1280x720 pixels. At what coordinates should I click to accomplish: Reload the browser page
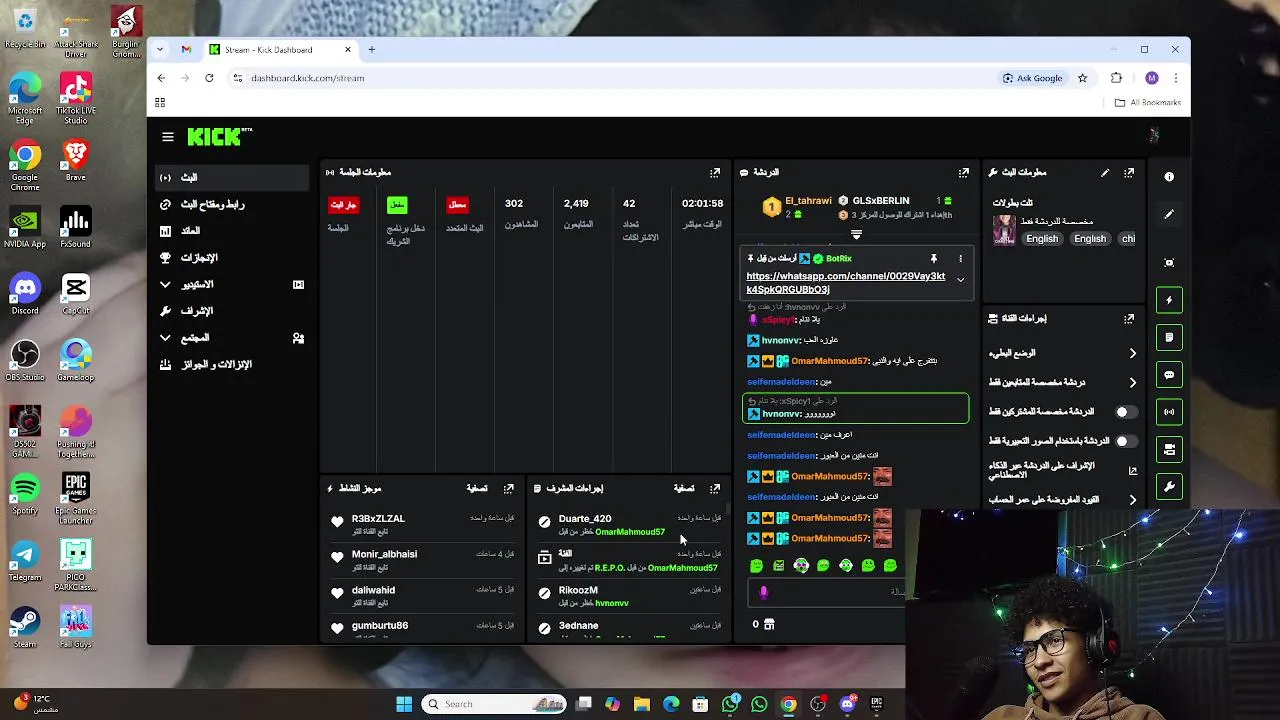click(209, 78)
